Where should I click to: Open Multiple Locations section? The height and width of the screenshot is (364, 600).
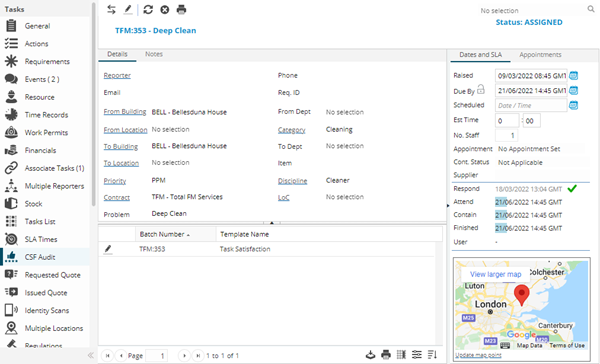54,328
